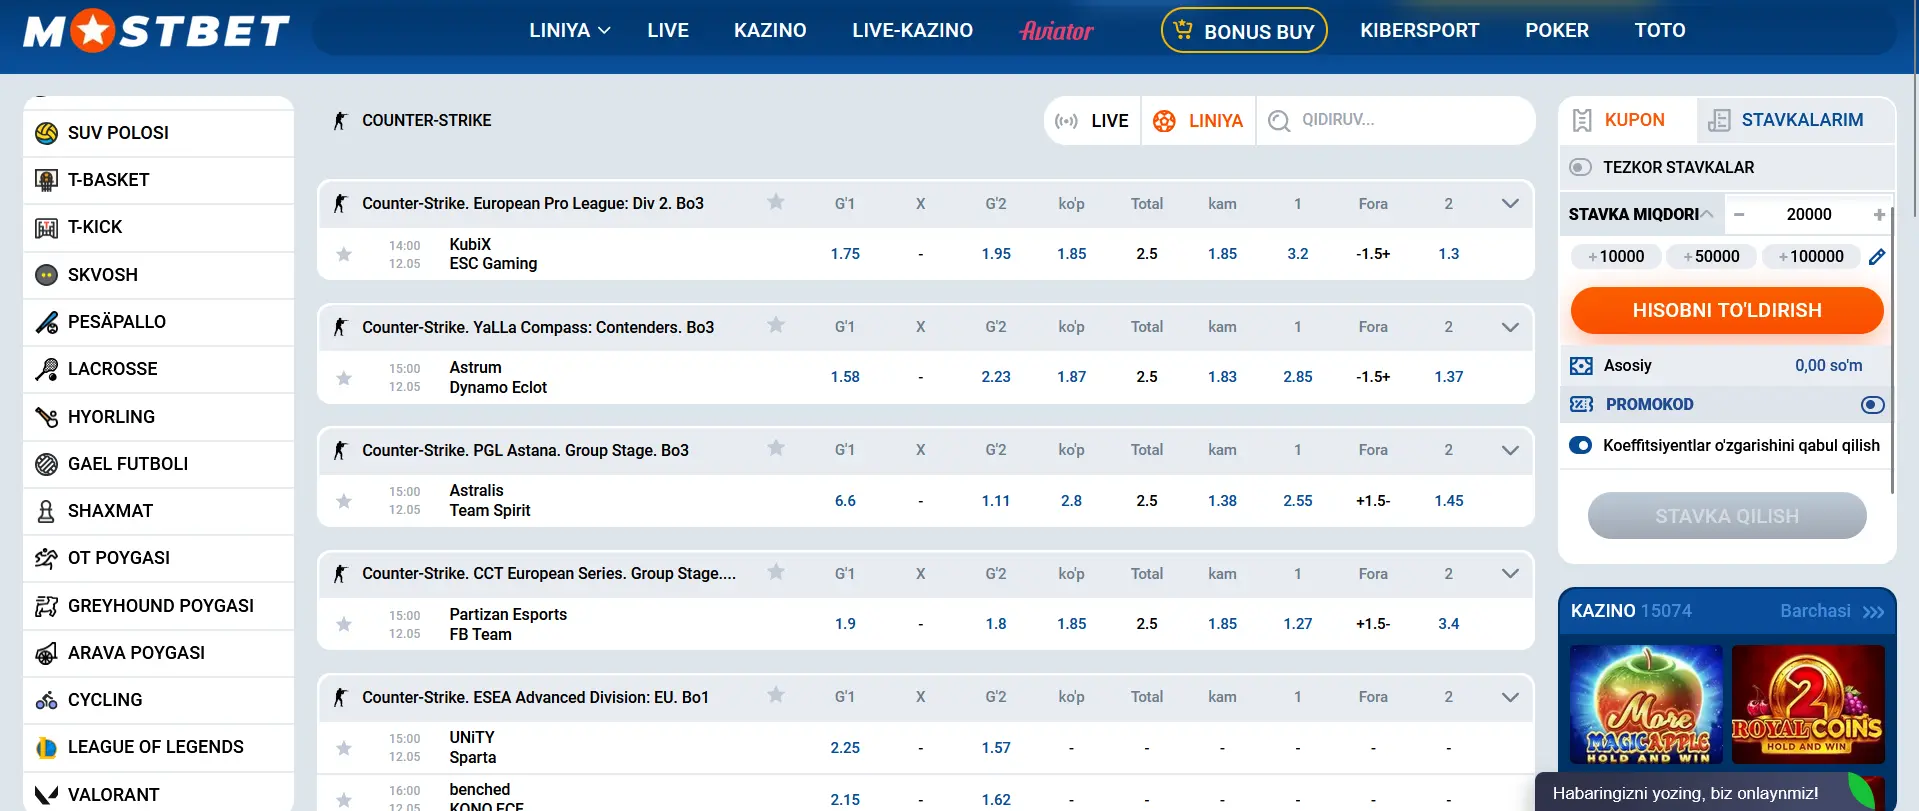Select the Ot Poygasi horse racing icon
This screenshot has height=811, width=1919.
point(46,558)
